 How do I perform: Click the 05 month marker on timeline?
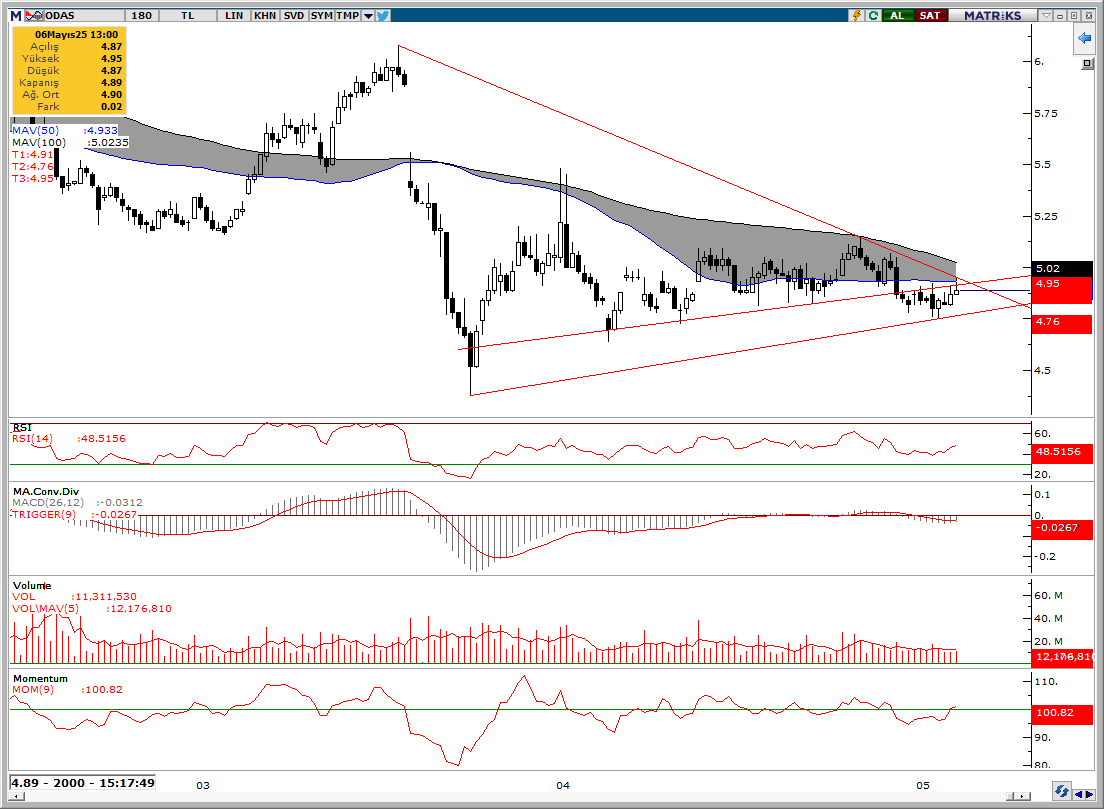click(x=922, y=785)
